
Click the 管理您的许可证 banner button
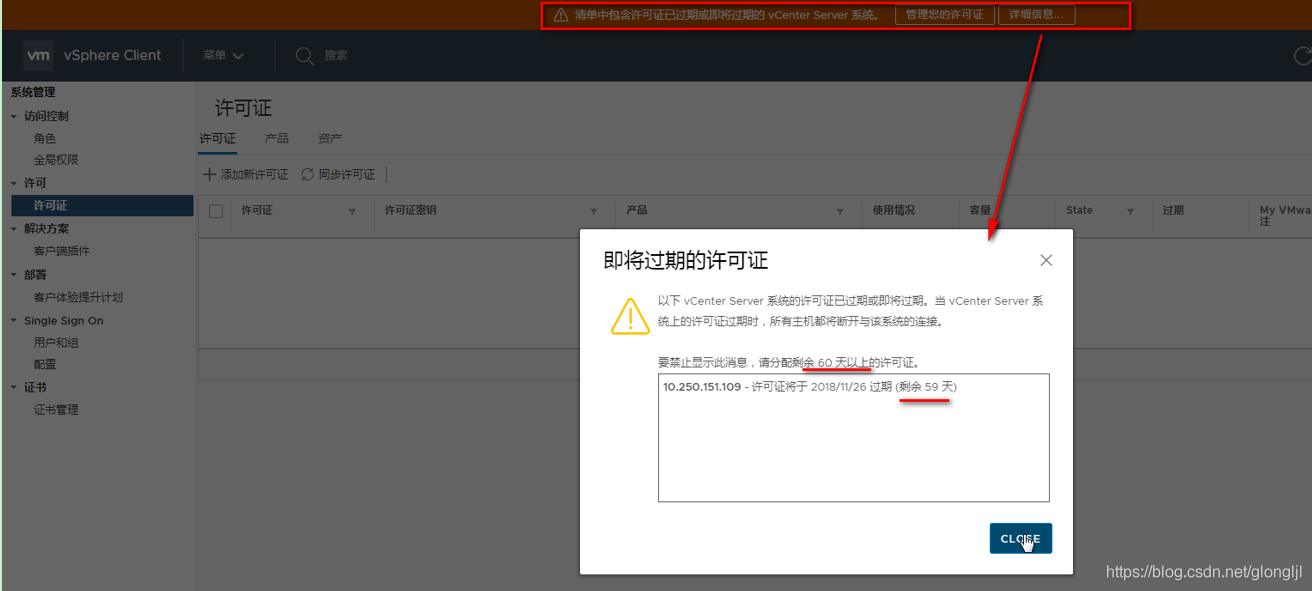944,15
